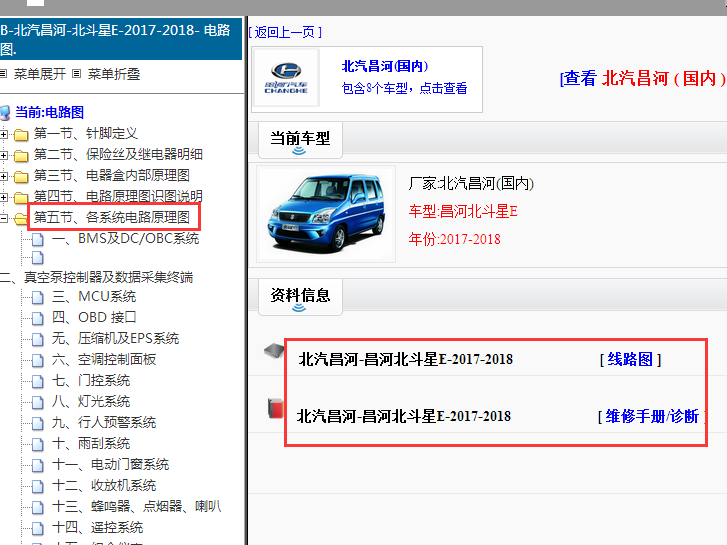The image size is (727, 545).
Task: Click page icon beside 十一、电动门窗系统
Action: (38, 465)
